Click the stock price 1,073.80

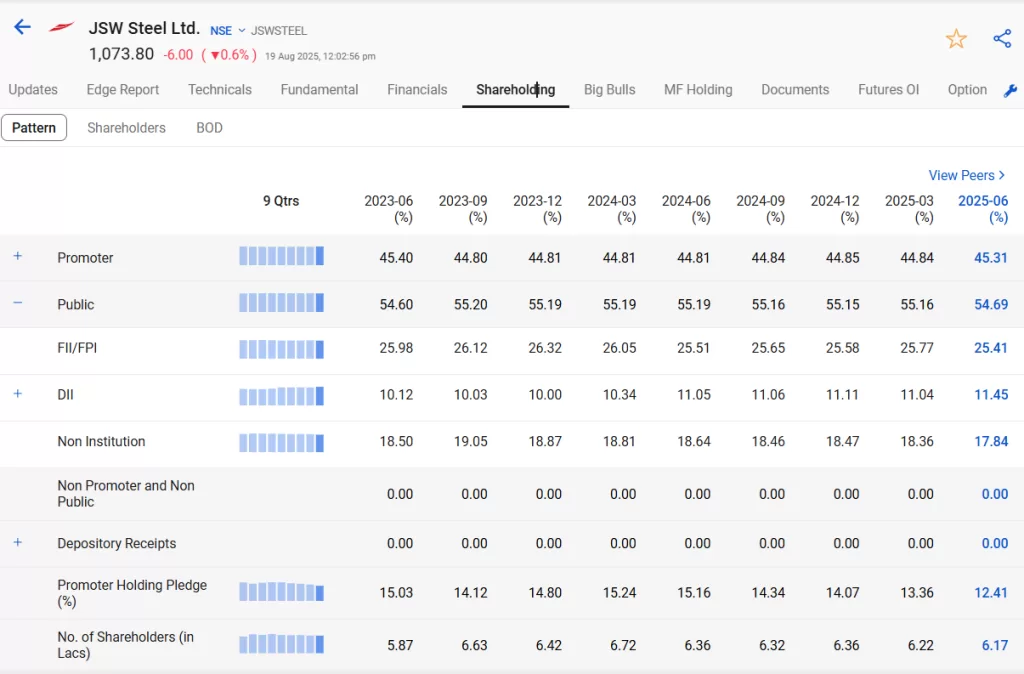pos(121,54)
